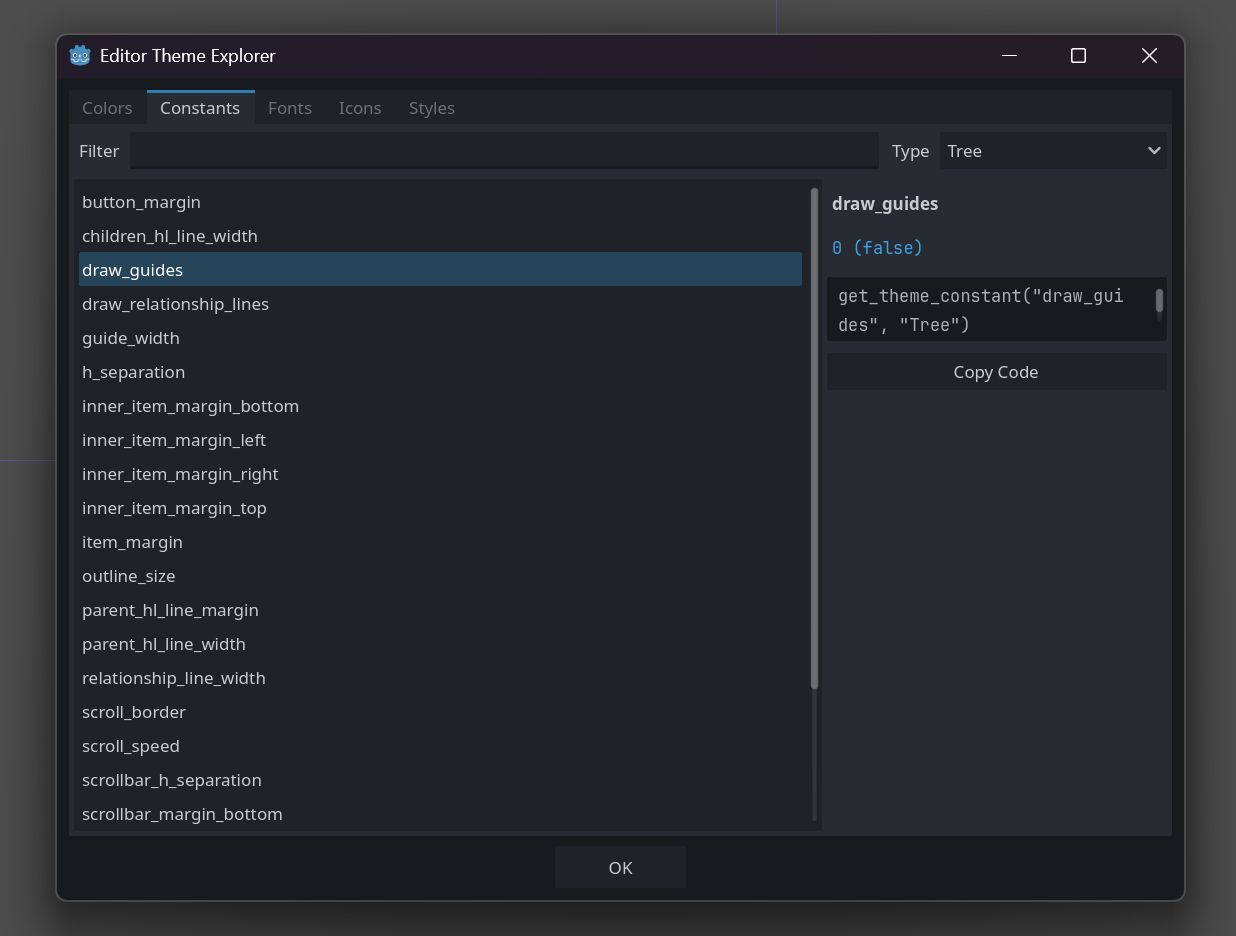
Task: Confirm with the OK button
Action: click(620, 867)
